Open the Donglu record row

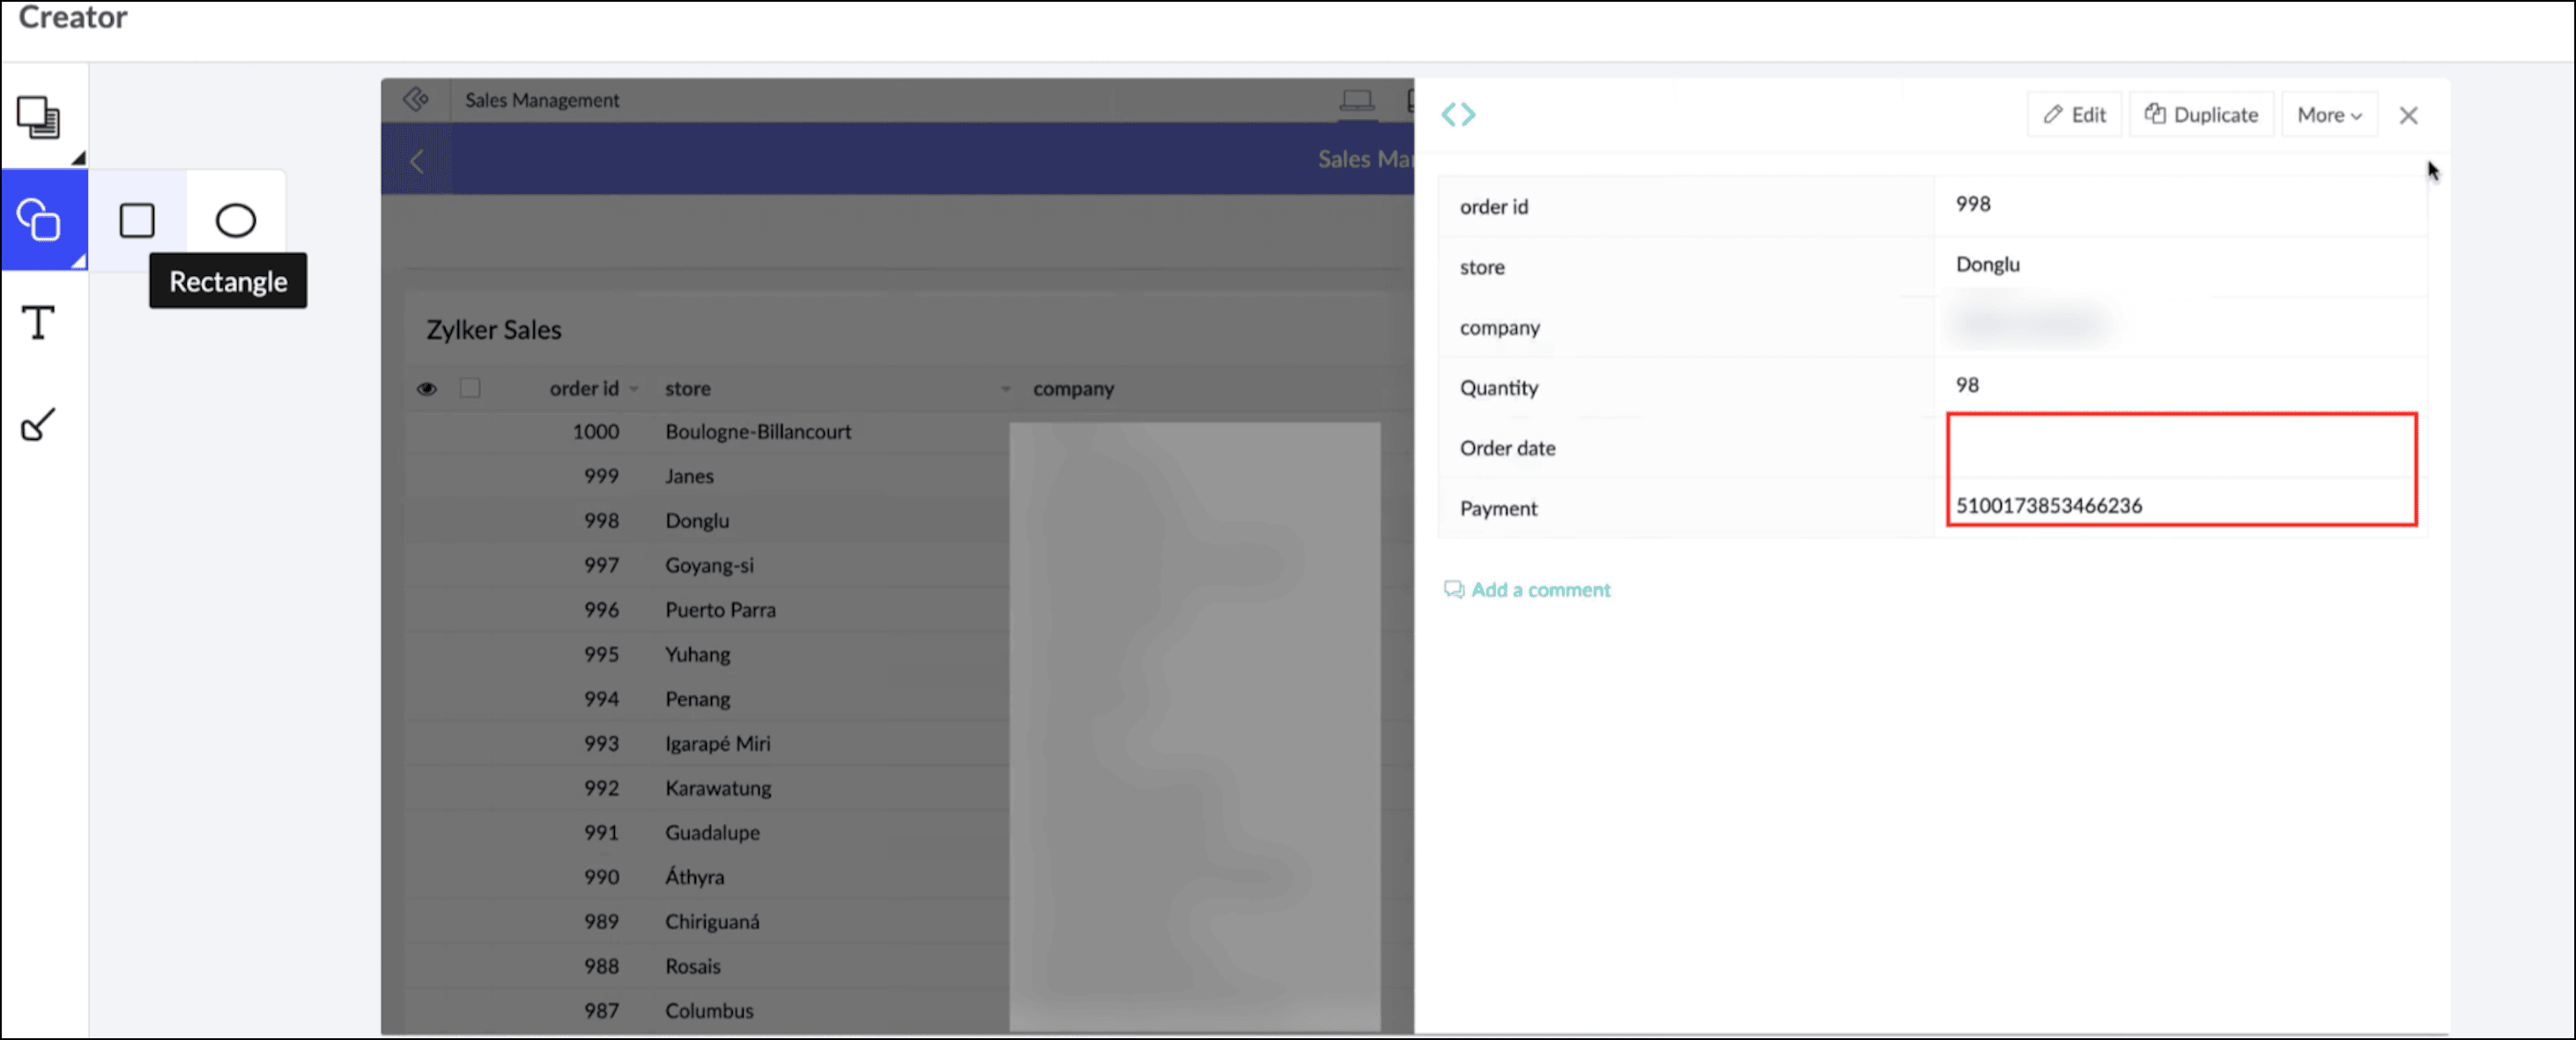697,520
